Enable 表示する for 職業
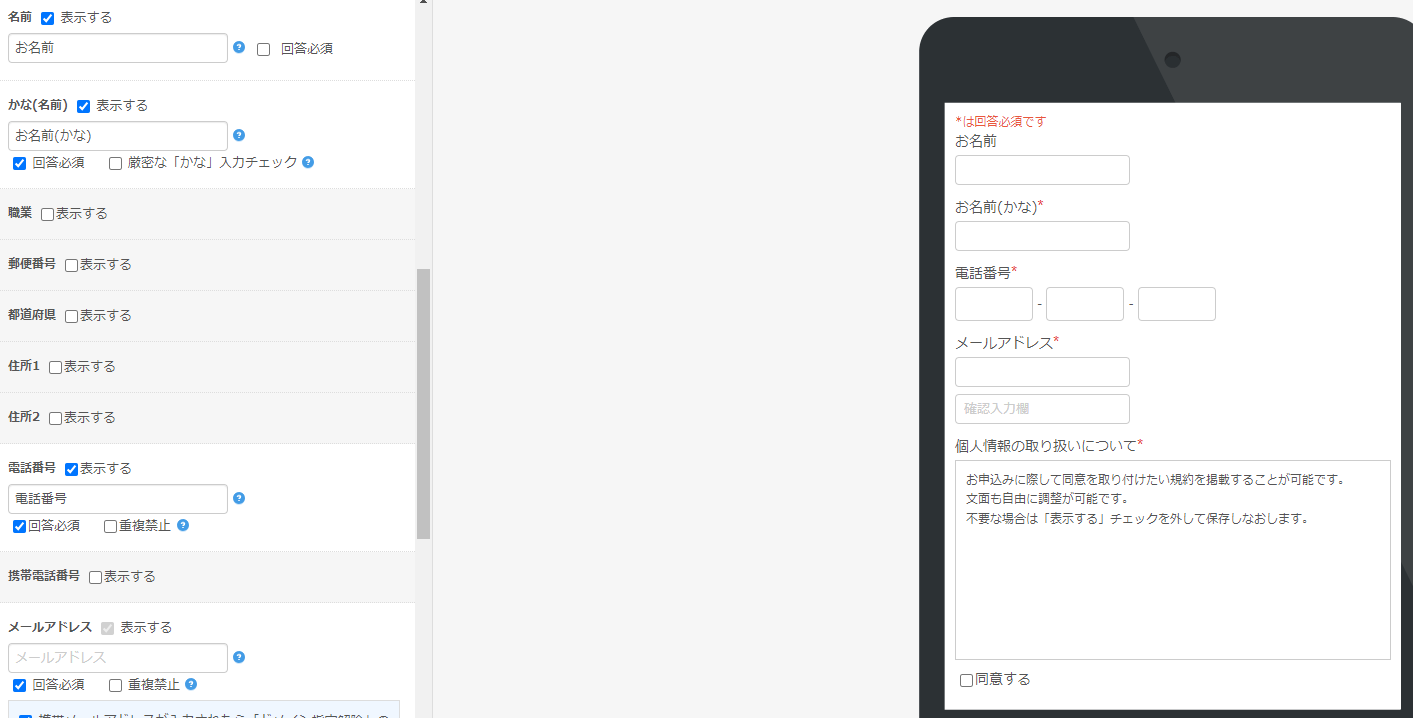The image size is (1413, 718). click(48, 214)
